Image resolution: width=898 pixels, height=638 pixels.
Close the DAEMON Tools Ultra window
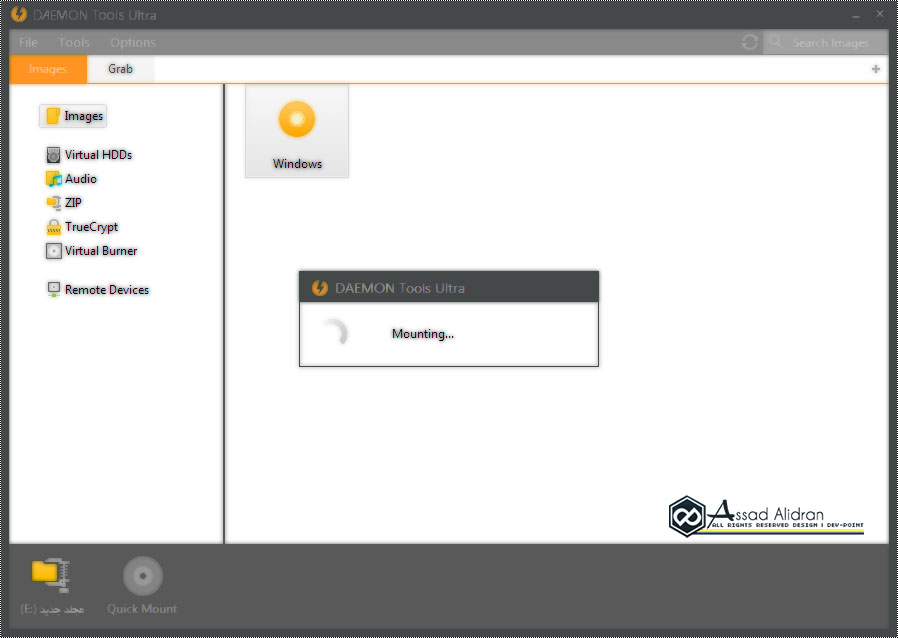880,14
